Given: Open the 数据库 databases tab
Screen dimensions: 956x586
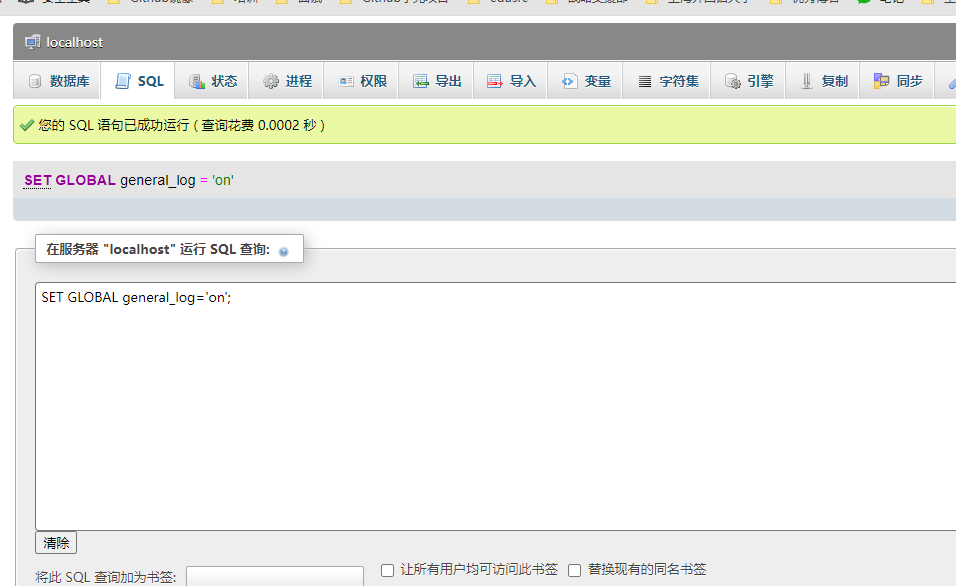Looking at the screenshot, I should click(x=57, y=80).
